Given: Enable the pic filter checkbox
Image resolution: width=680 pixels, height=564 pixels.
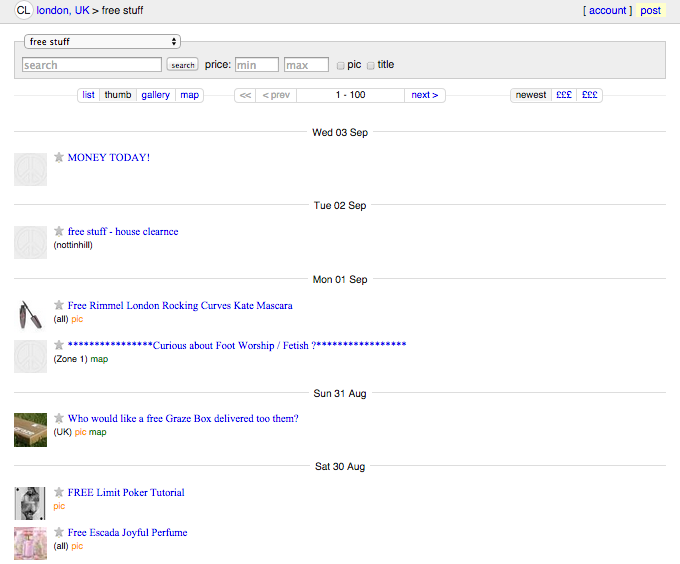Looking at the screenshot, I should click(x=341, y=65).
